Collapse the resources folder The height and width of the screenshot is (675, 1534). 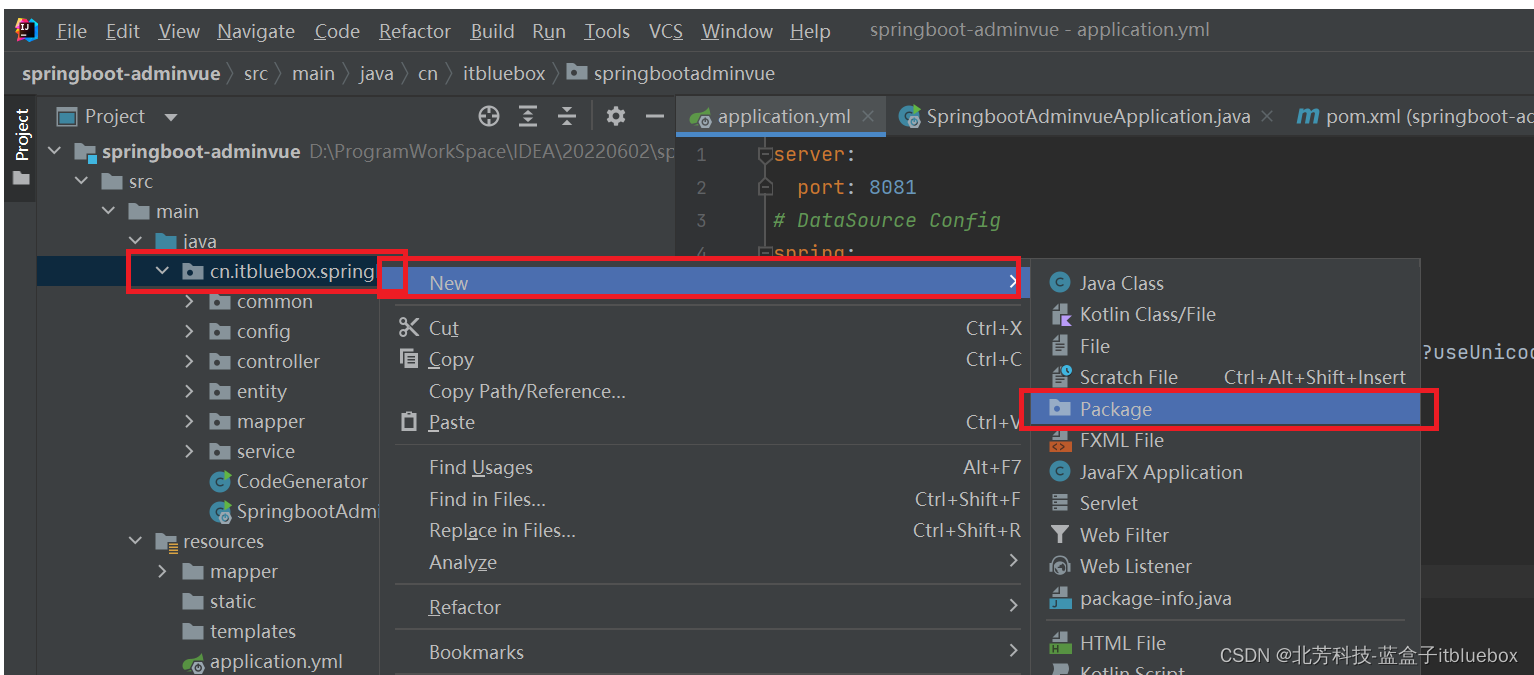tap(135, 541)
